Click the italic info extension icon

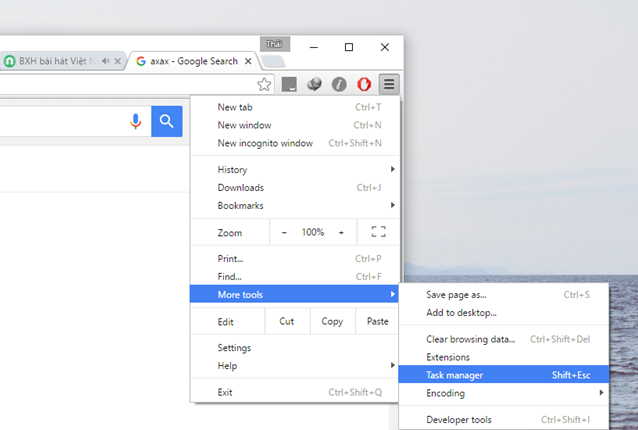coord(339,84)
